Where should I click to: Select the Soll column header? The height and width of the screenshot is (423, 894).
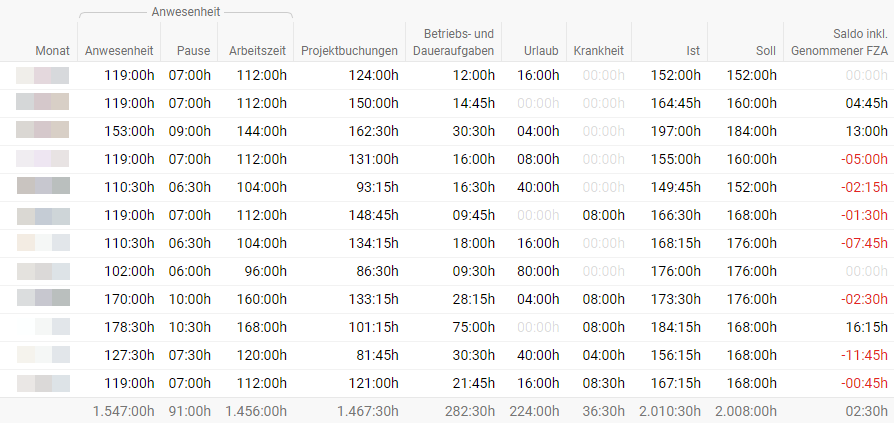766,51
